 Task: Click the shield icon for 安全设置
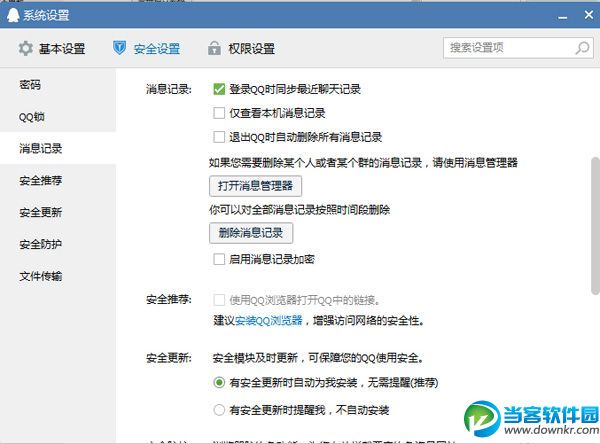coord(119,48)
